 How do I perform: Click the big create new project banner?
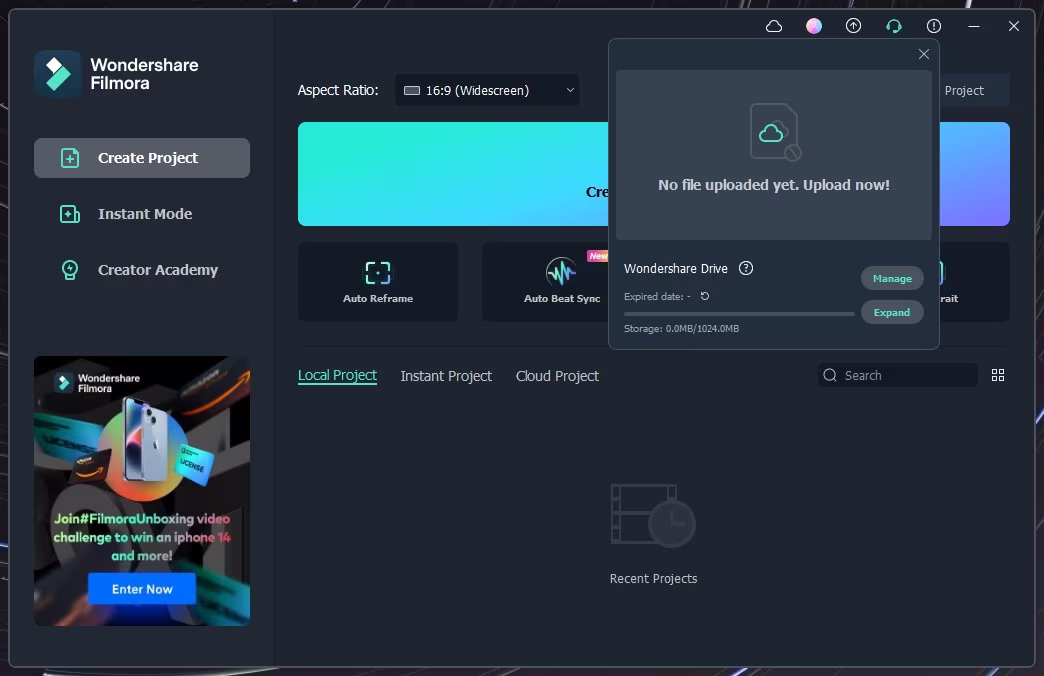click(453, 174)
